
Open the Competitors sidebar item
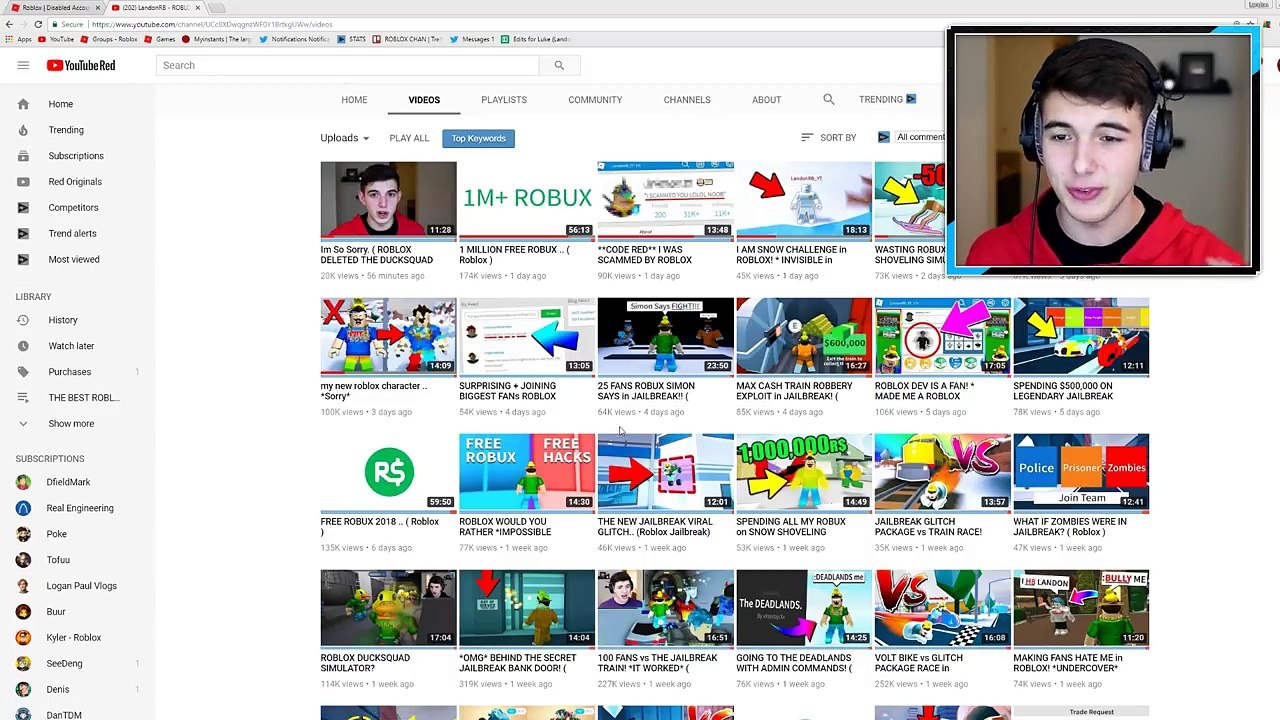73,208
